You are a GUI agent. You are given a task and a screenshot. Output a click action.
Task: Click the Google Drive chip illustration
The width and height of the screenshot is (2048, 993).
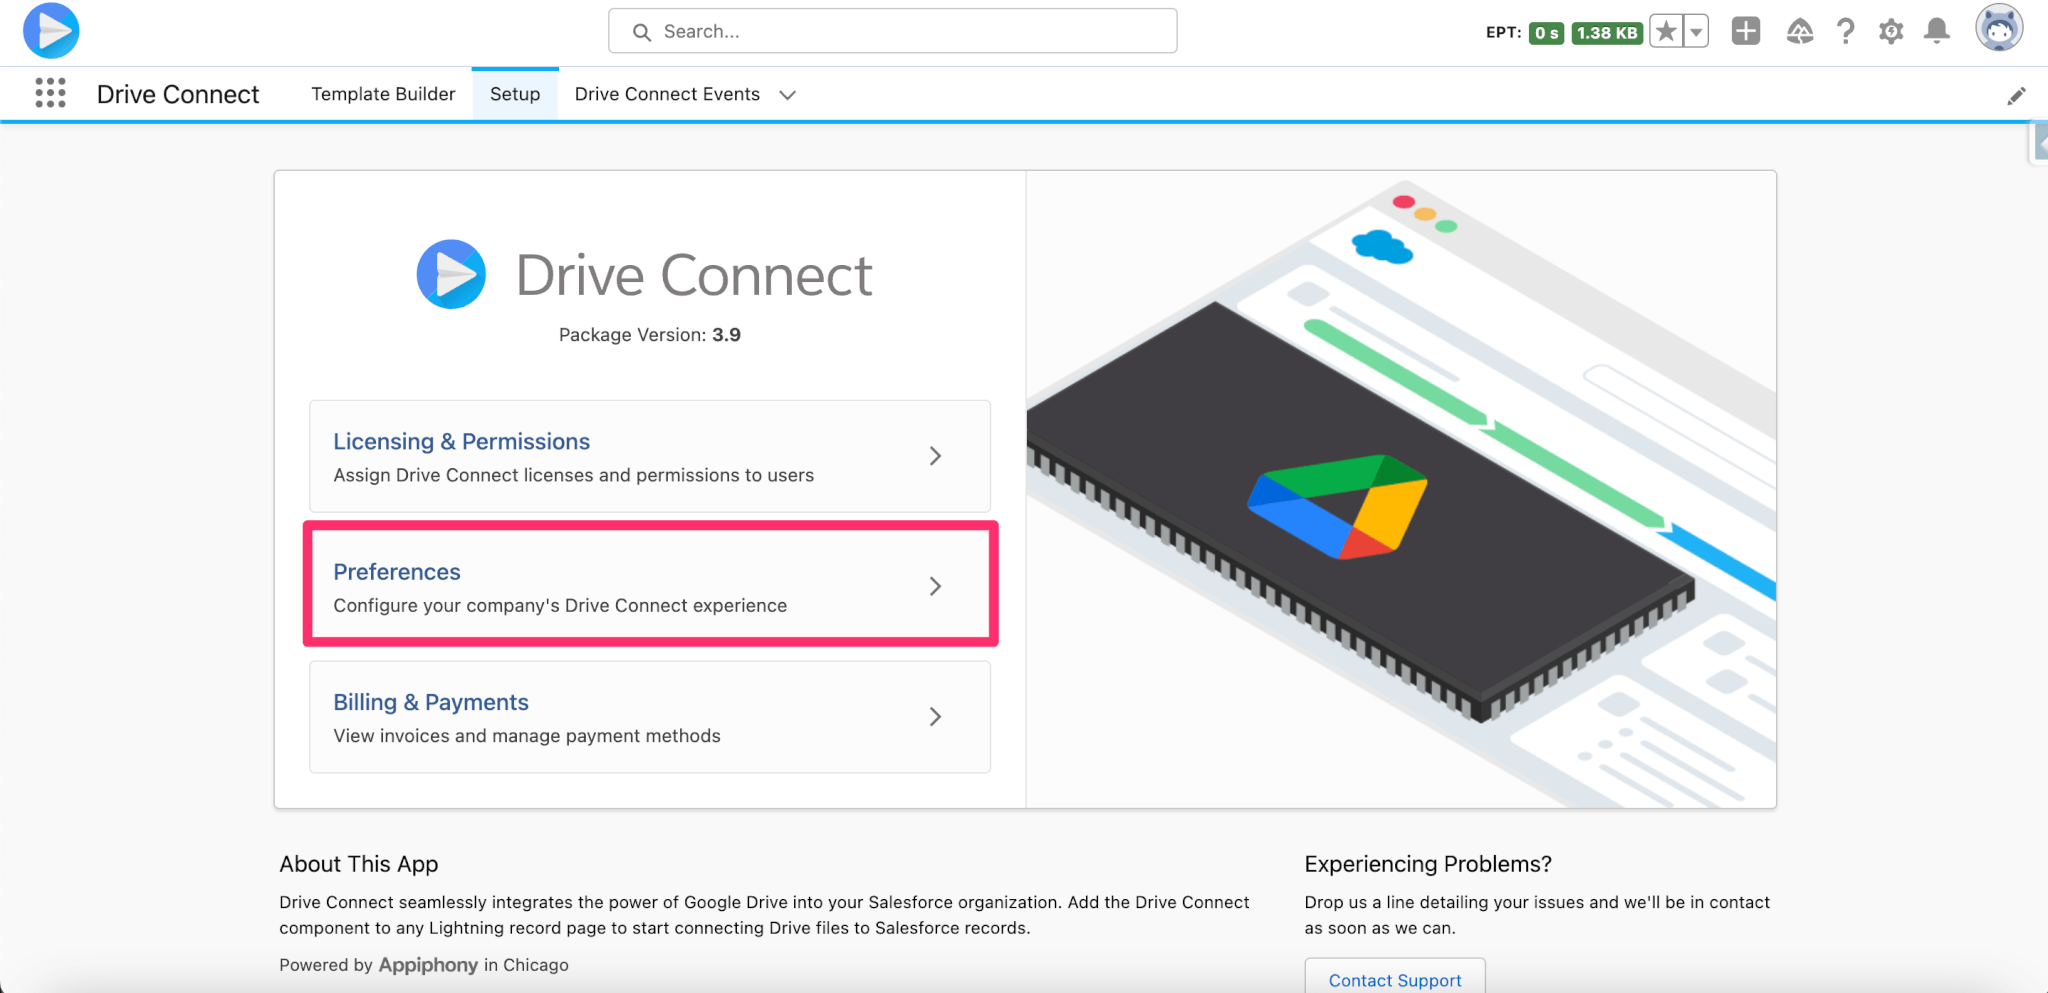coord(1360,510)
